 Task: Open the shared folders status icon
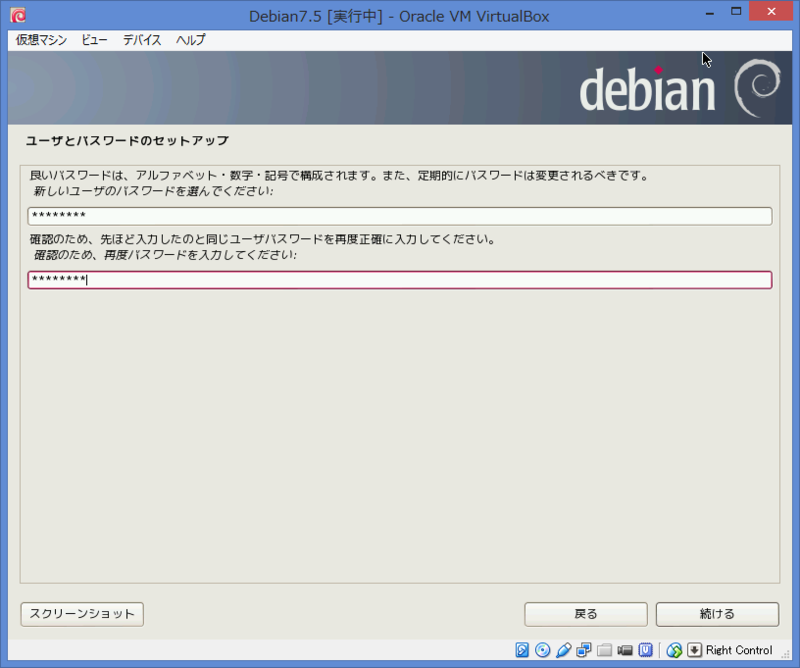pyautogui.click(x=604, y=650)
